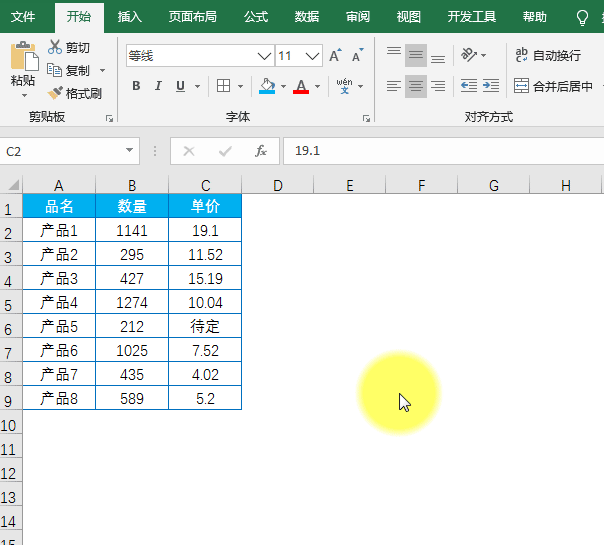Click the 剪切 button label
Viewport: 604px width, 545px height.
[x=77, y=47]
